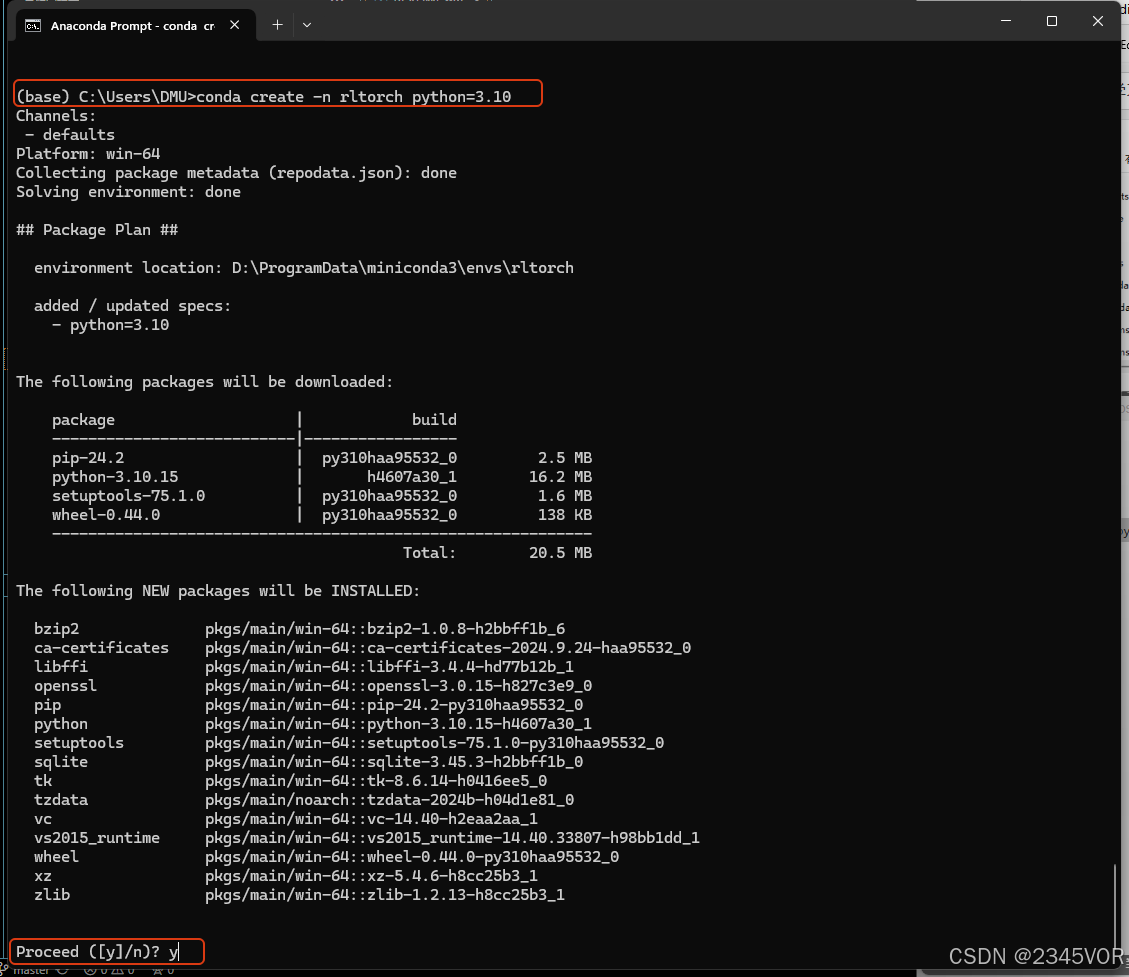The image size is (1129, 977).
Task: Click the 'tk' package row
Action: pos(290,781)
